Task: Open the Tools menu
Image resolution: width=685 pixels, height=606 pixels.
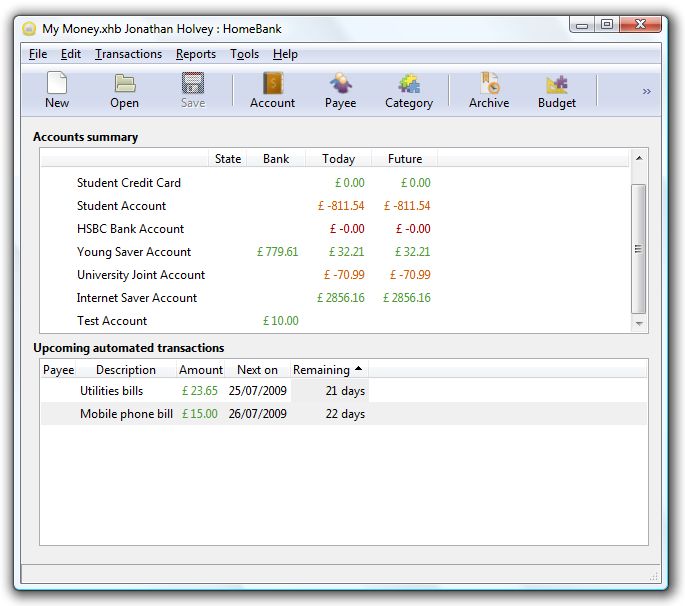Action: [x=244, y=54]
